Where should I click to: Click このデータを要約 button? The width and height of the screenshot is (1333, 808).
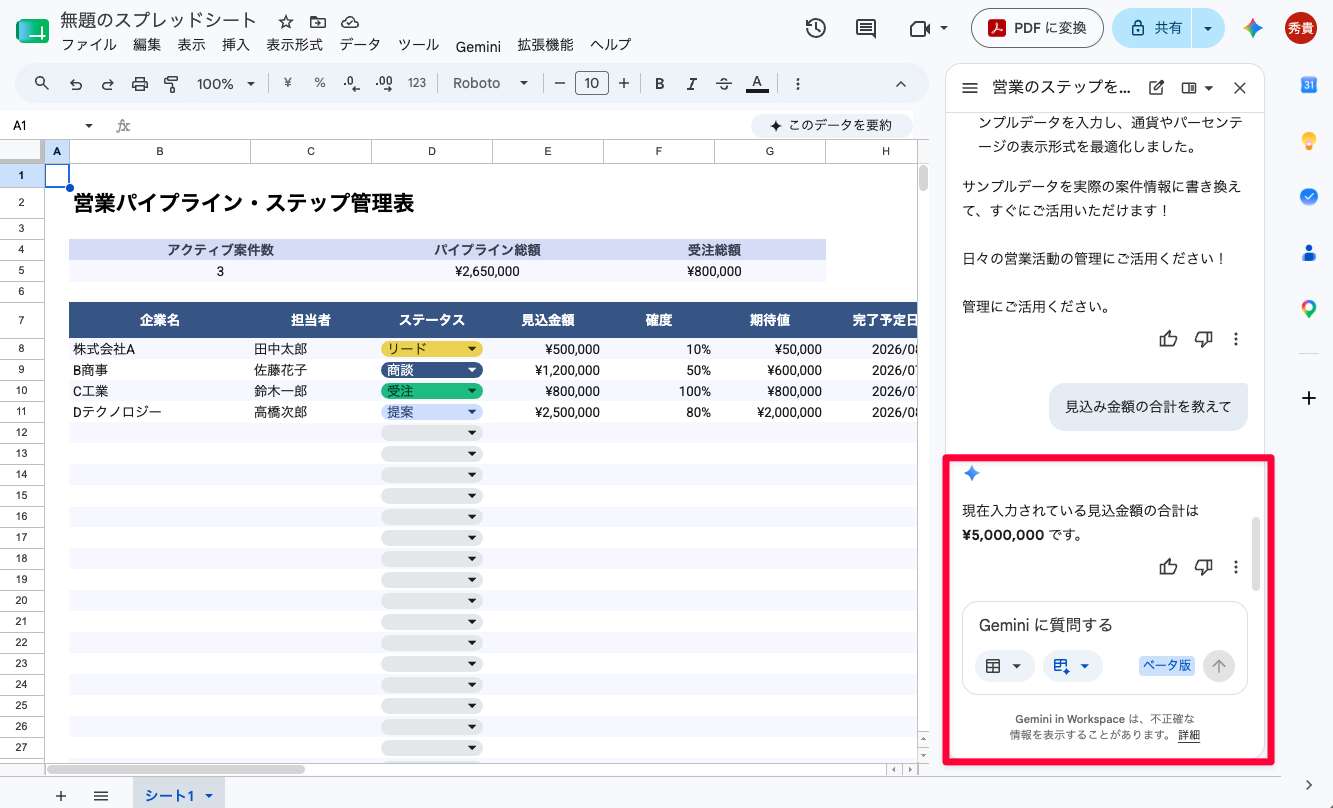coord(831,126)
